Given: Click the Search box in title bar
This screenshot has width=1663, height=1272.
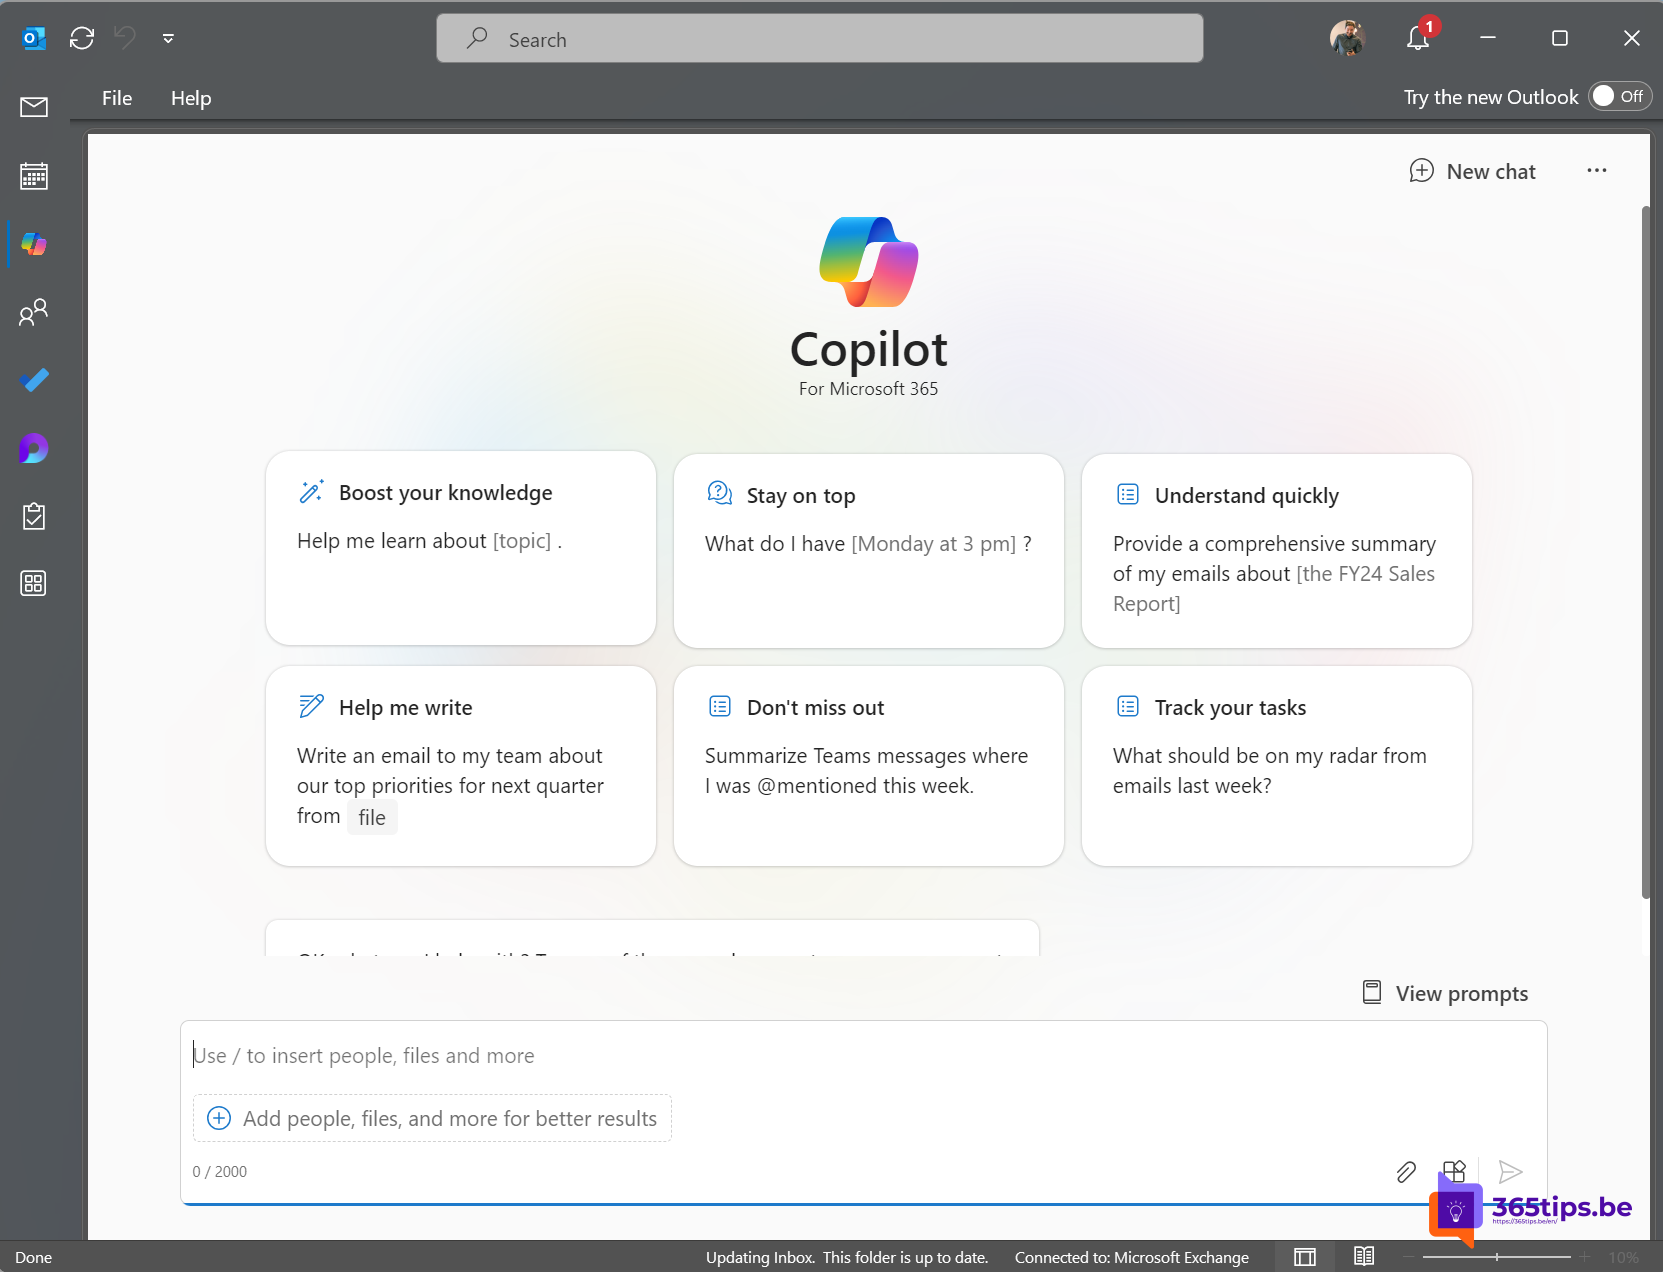Looking at the screenshot, I should click(x=820, y=39).
